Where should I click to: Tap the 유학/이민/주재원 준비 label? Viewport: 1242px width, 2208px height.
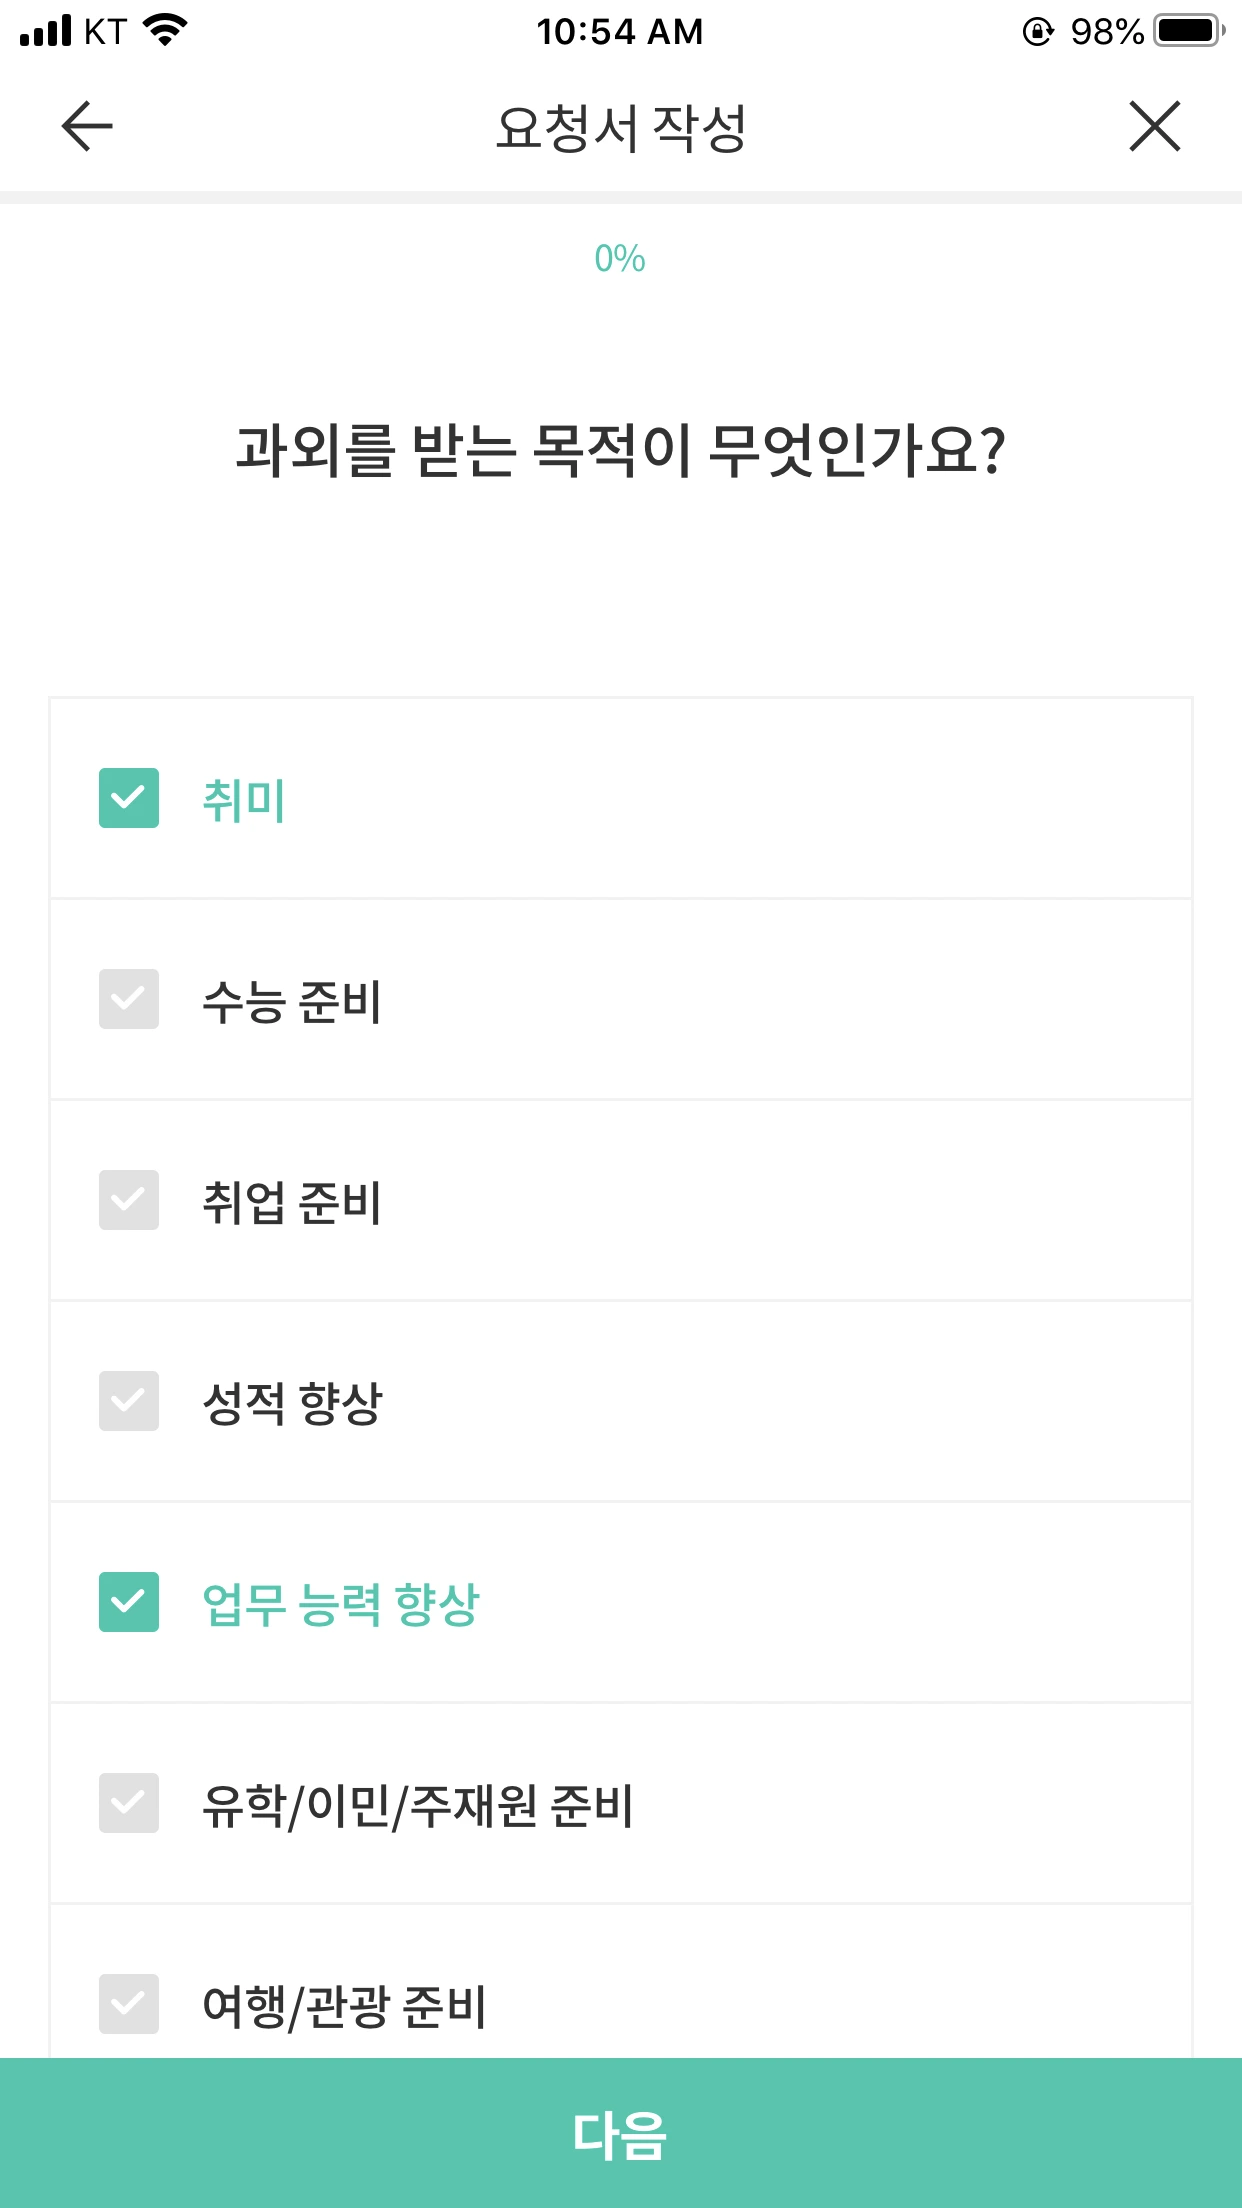pos(418,1806)
